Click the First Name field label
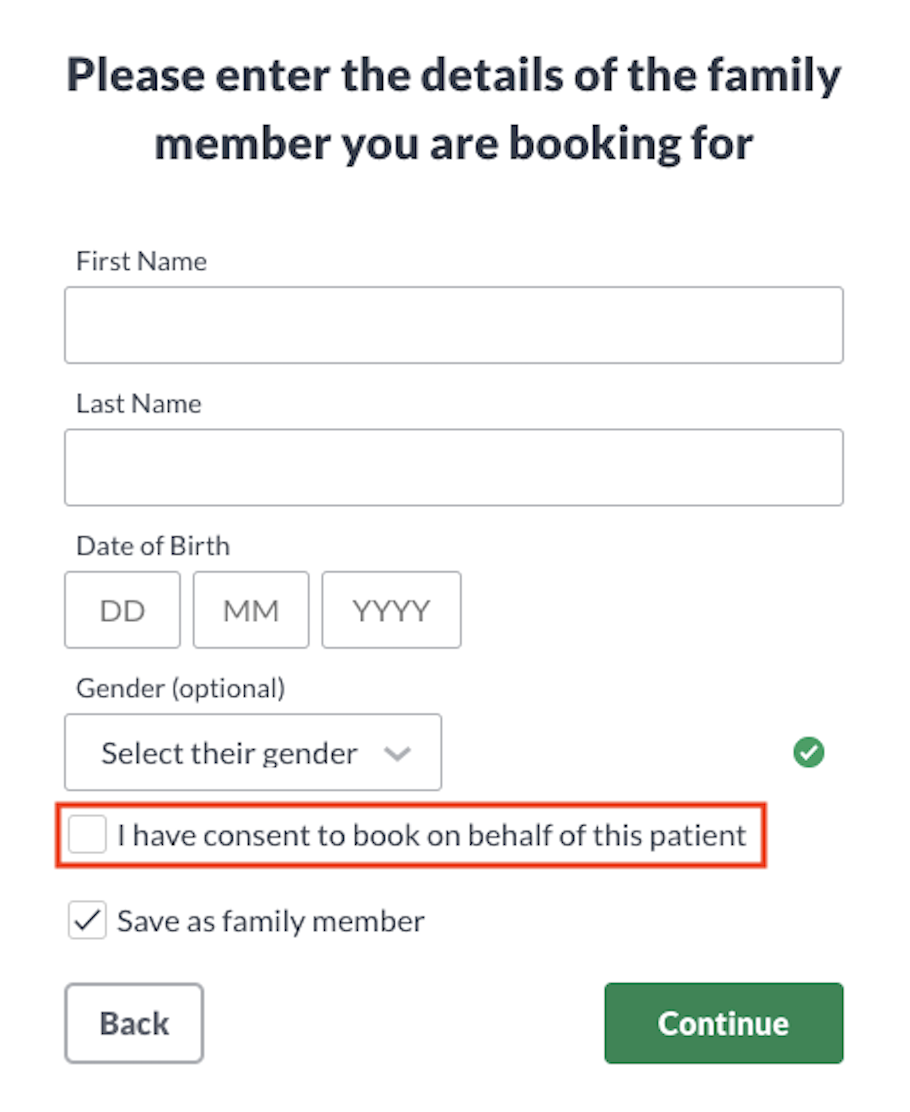The image size is (910, 1112). point(142,261)
